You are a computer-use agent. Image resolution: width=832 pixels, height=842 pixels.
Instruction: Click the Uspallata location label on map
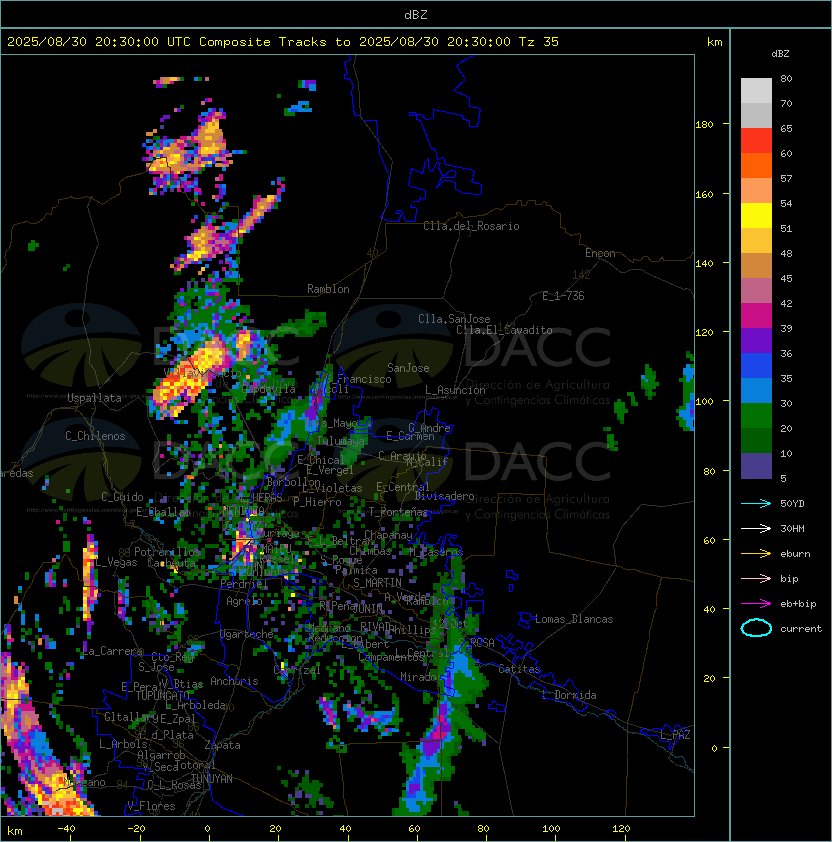pyautogui.click(x=94, y=398)
